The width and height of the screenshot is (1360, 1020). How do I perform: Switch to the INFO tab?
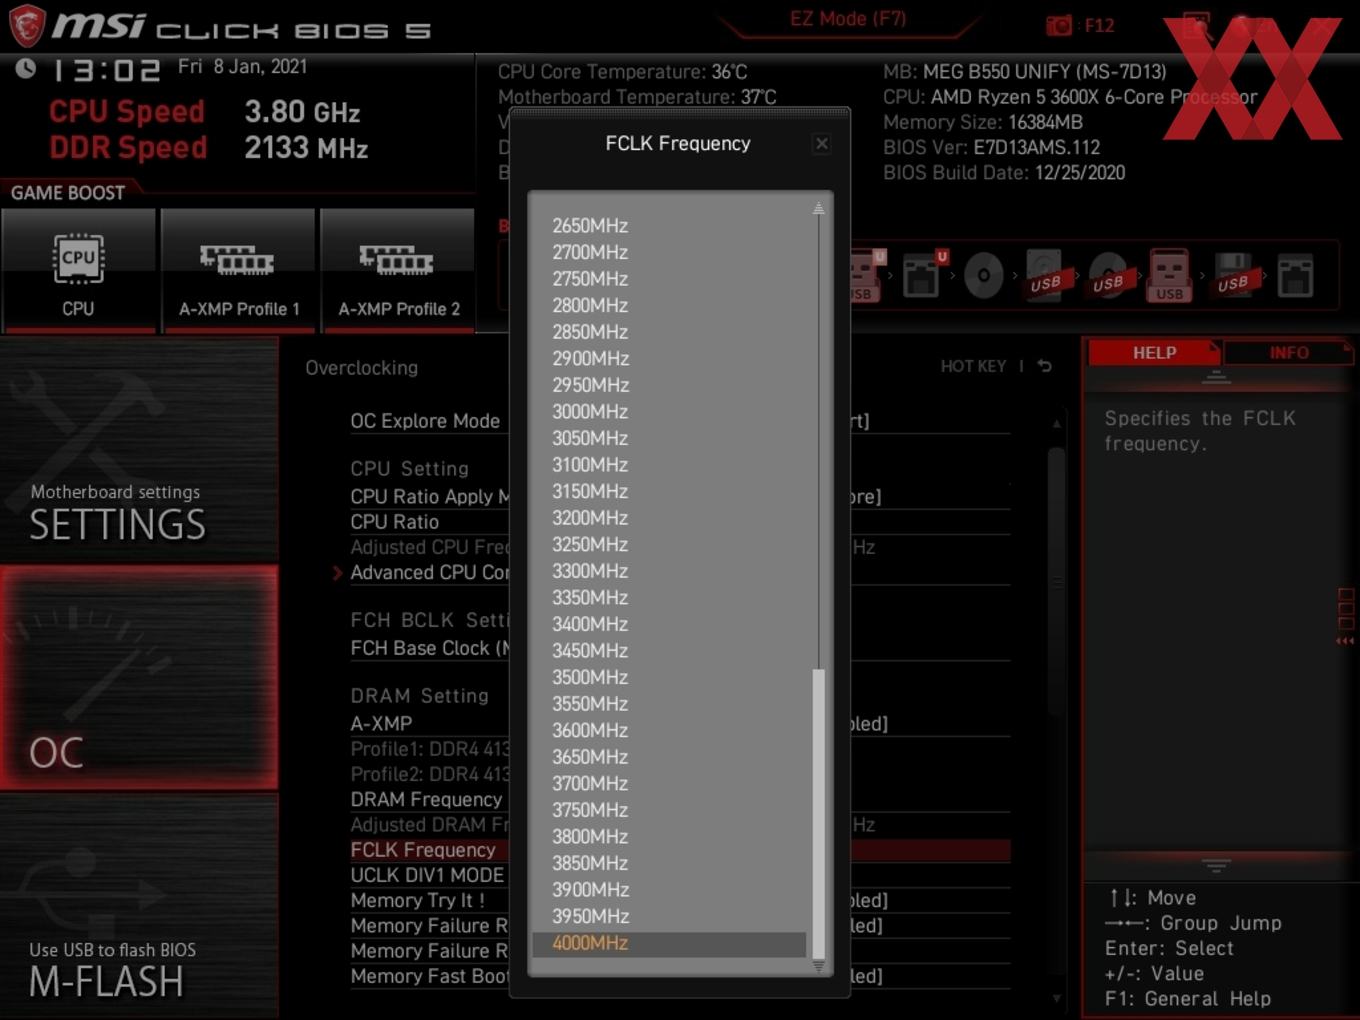coord(1289,353)
